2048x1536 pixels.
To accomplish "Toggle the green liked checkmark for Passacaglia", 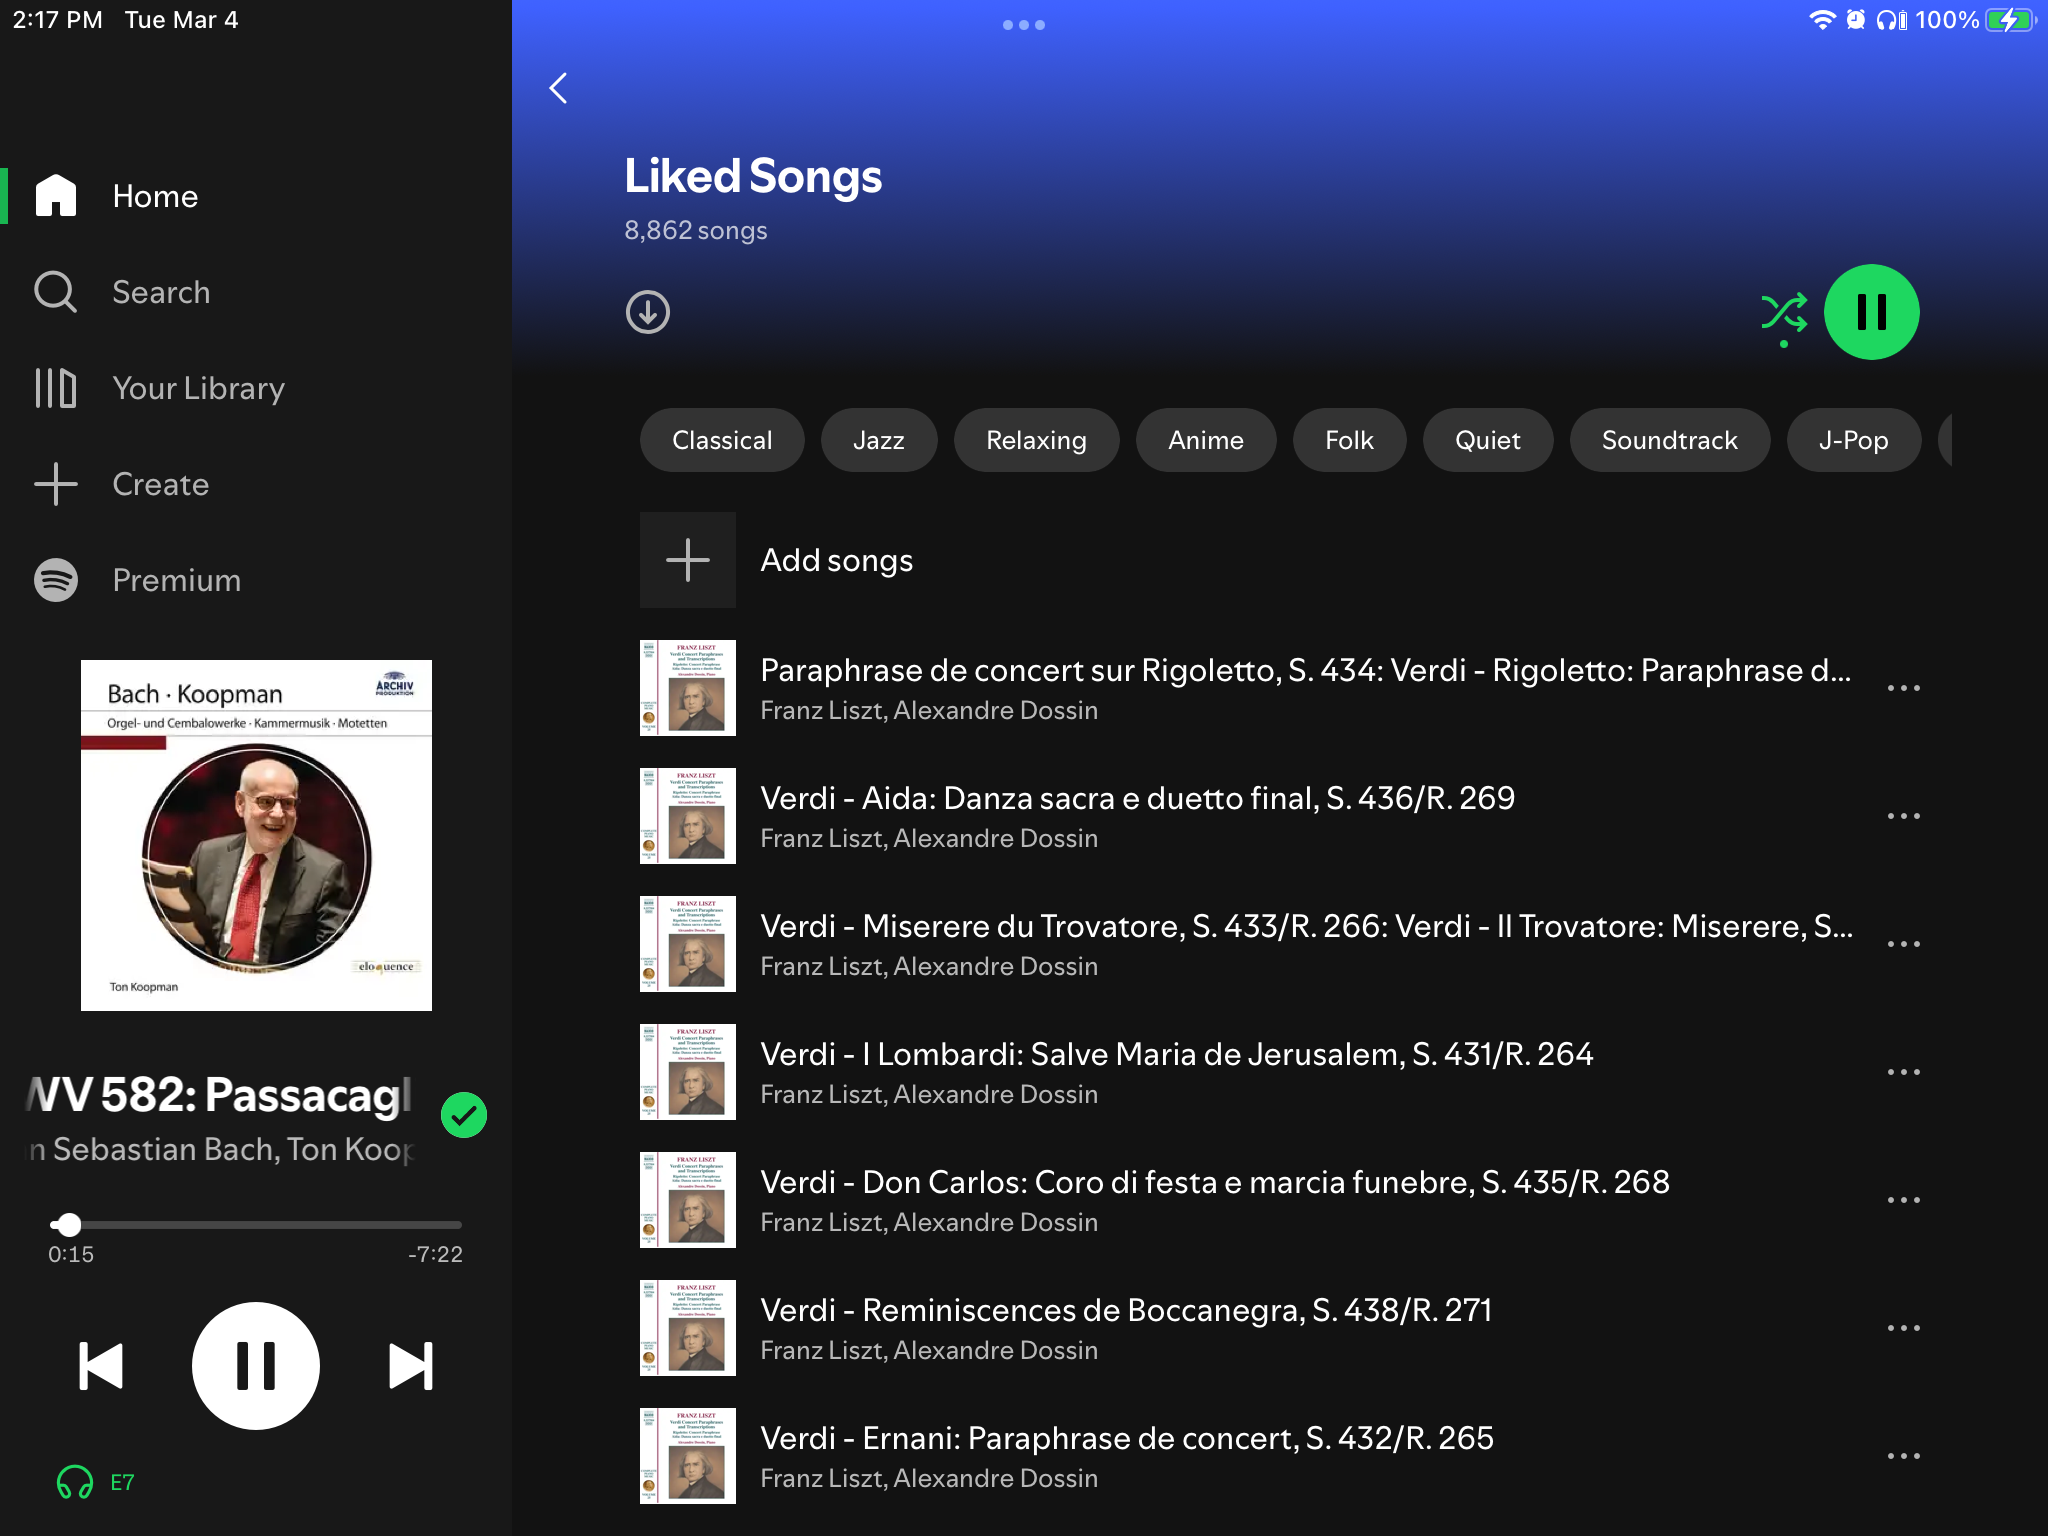I will tap(464, 1115).
